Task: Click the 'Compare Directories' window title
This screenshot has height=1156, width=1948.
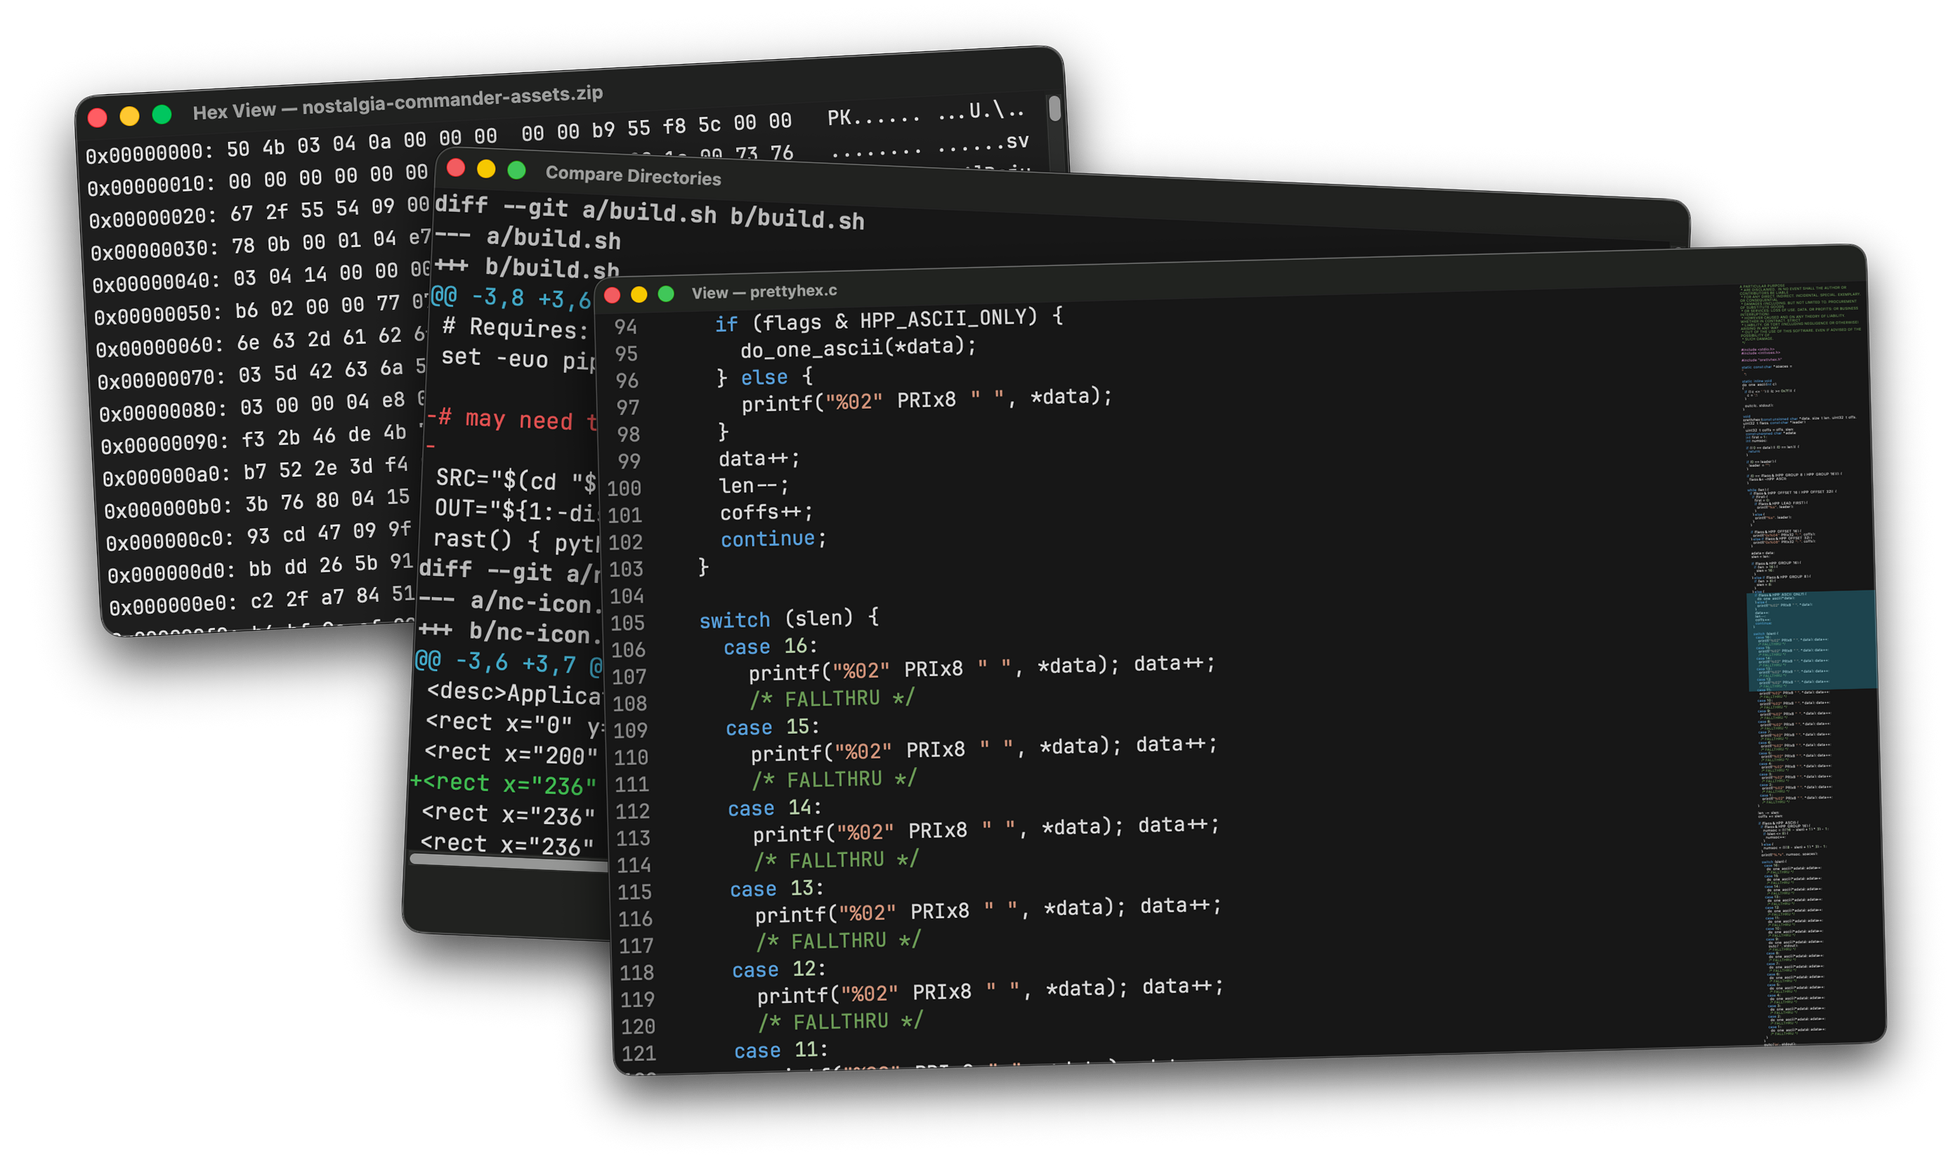Action: (x=633, y=176)
